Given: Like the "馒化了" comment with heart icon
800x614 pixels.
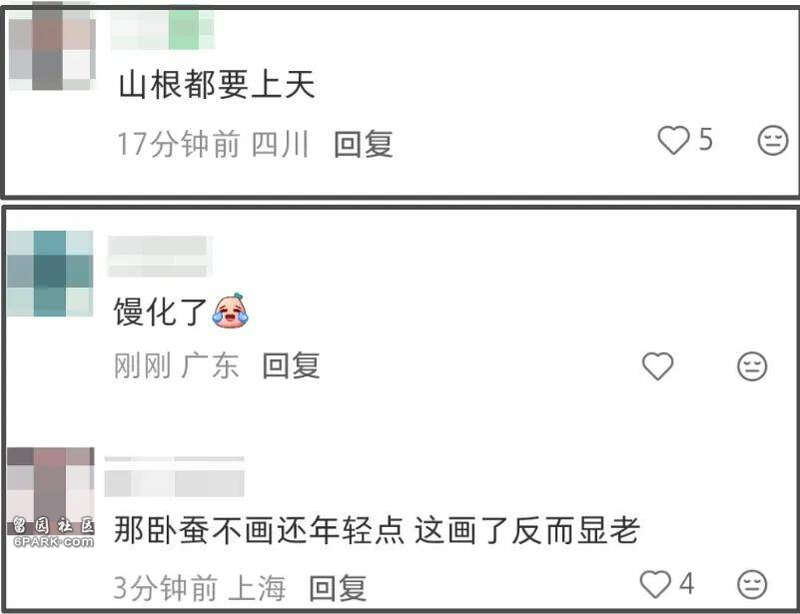Looking at the screenshot, I should (657, 366).
